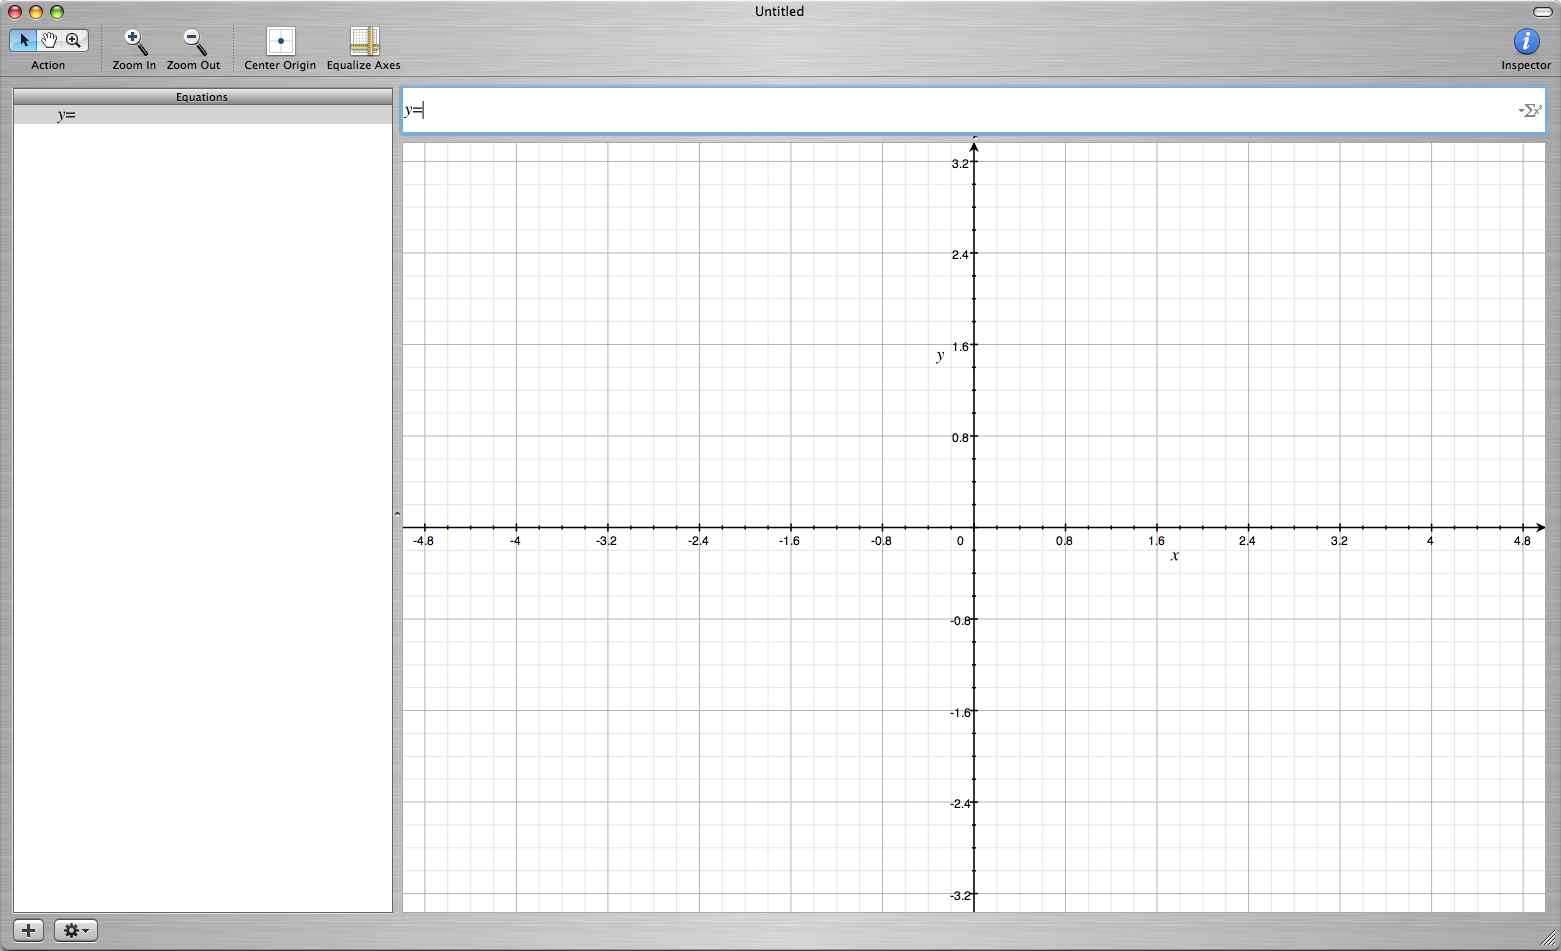Click the toolbar toggle pill button

[1541, 11]
